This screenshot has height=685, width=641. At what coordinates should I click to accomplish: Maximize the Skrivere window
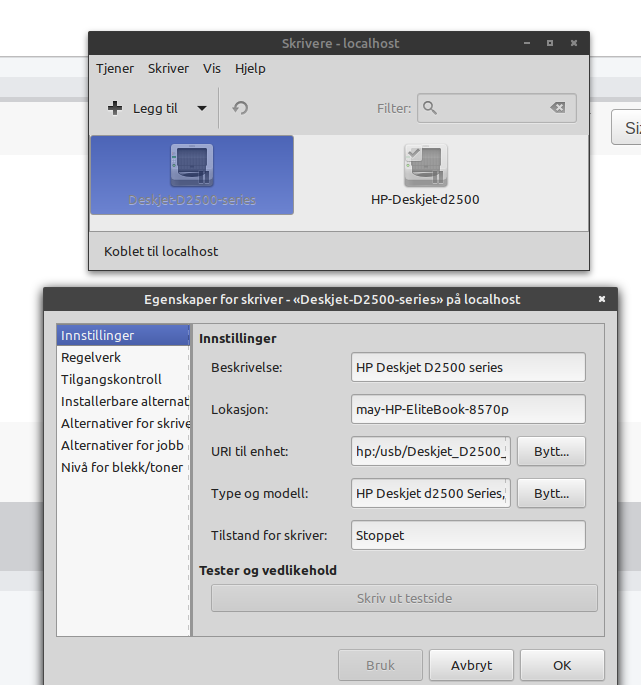pyautogui.click(x=550, y=43)
